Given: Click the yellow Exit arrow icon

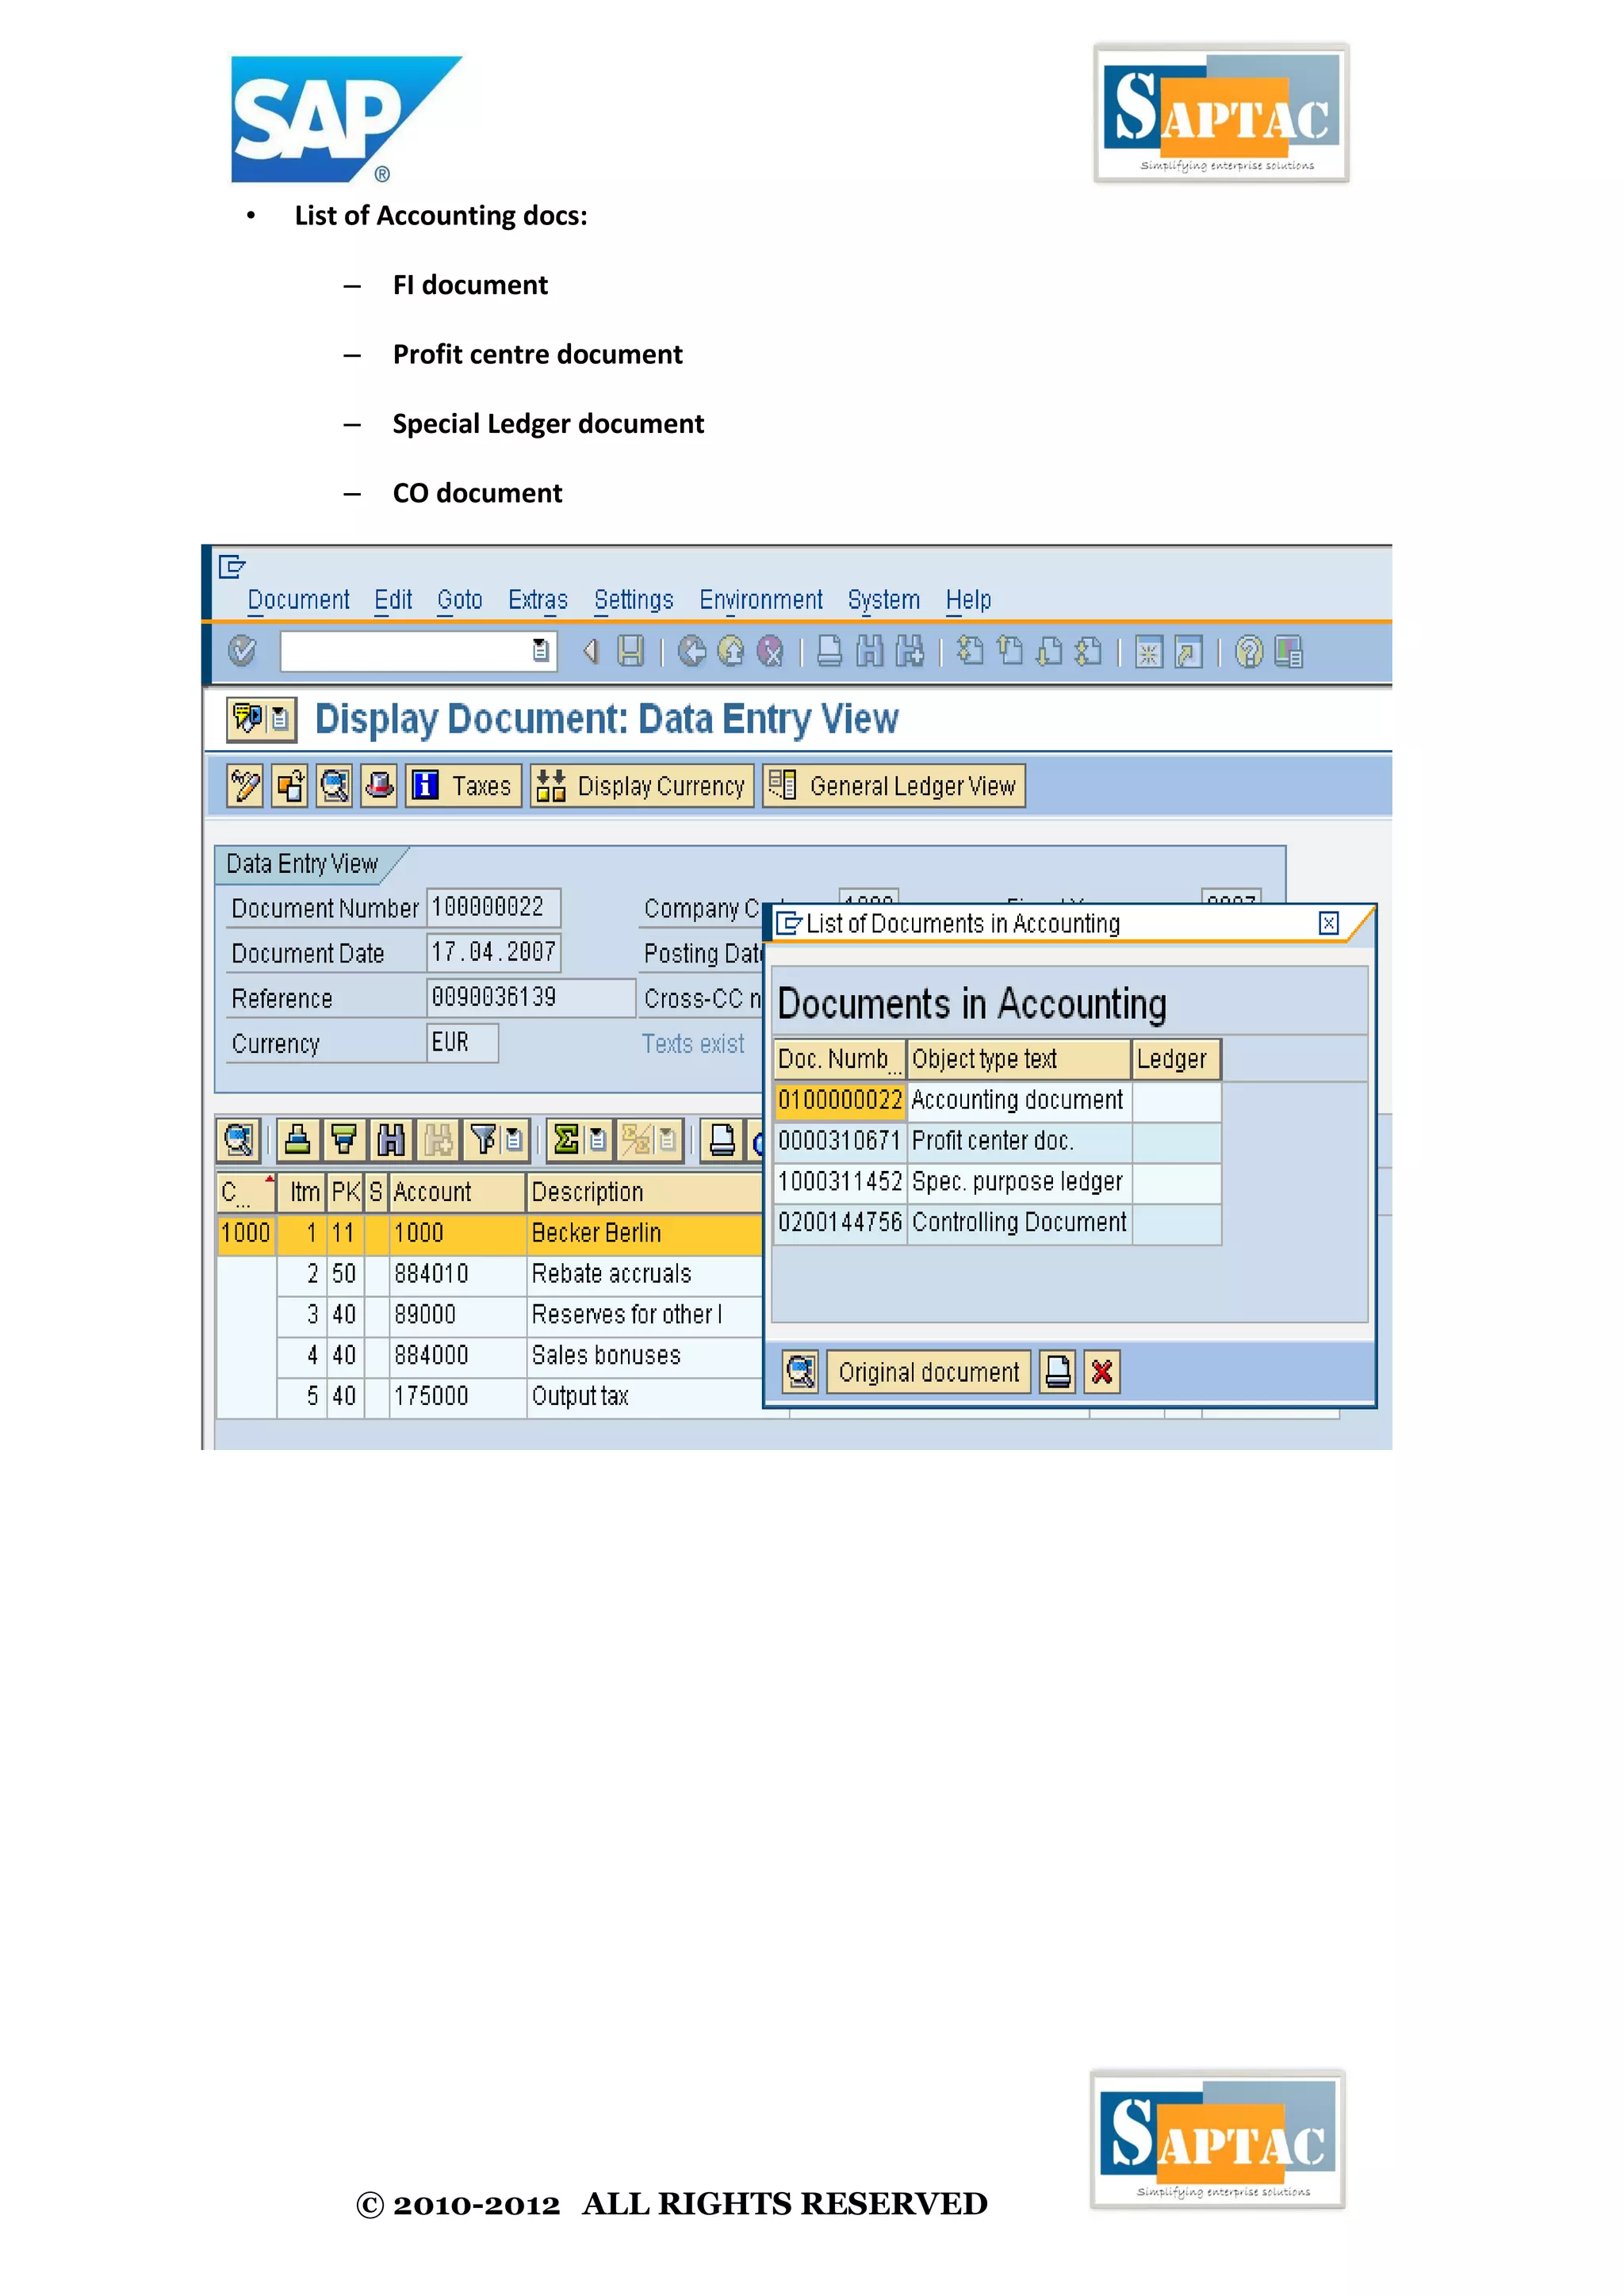Looking at the screenshot, I should click(731, 651).
